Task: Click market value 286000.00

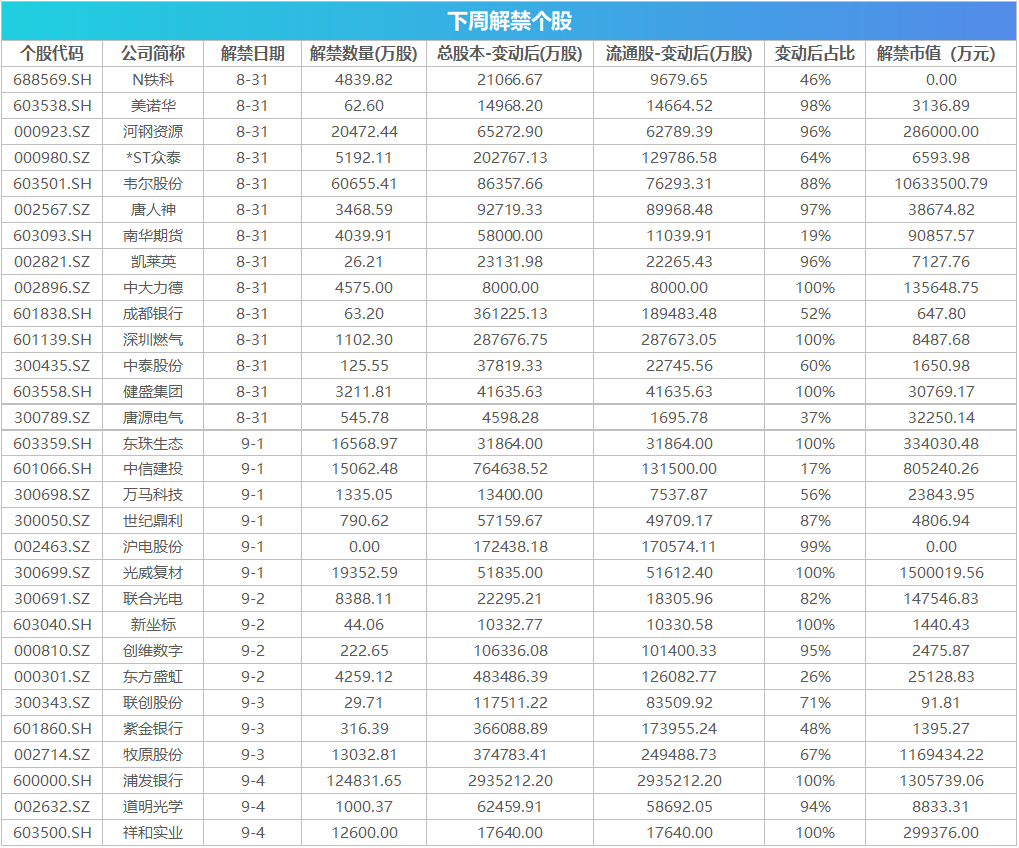Action: 940,132
